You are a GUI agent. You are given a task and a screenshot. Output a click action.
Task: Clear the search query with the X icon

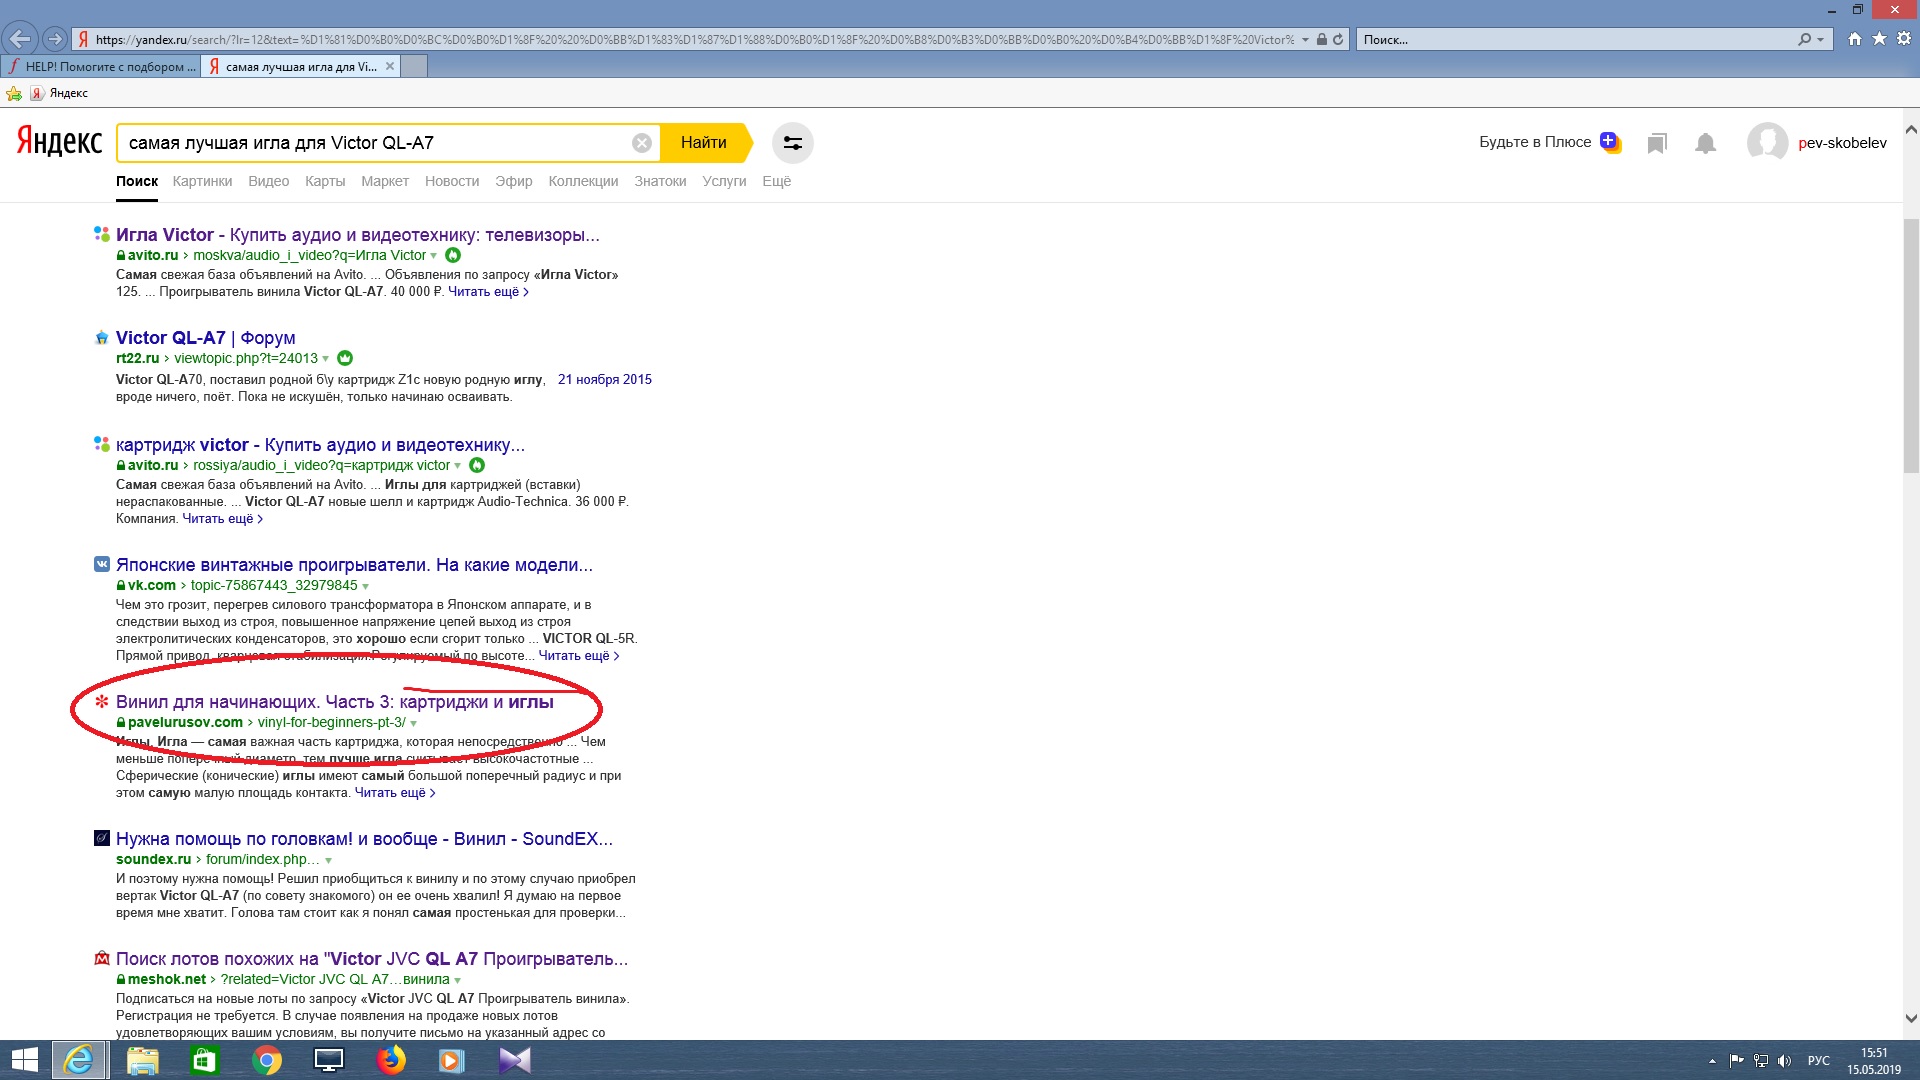pyautogui.click(x=642, y=143)
